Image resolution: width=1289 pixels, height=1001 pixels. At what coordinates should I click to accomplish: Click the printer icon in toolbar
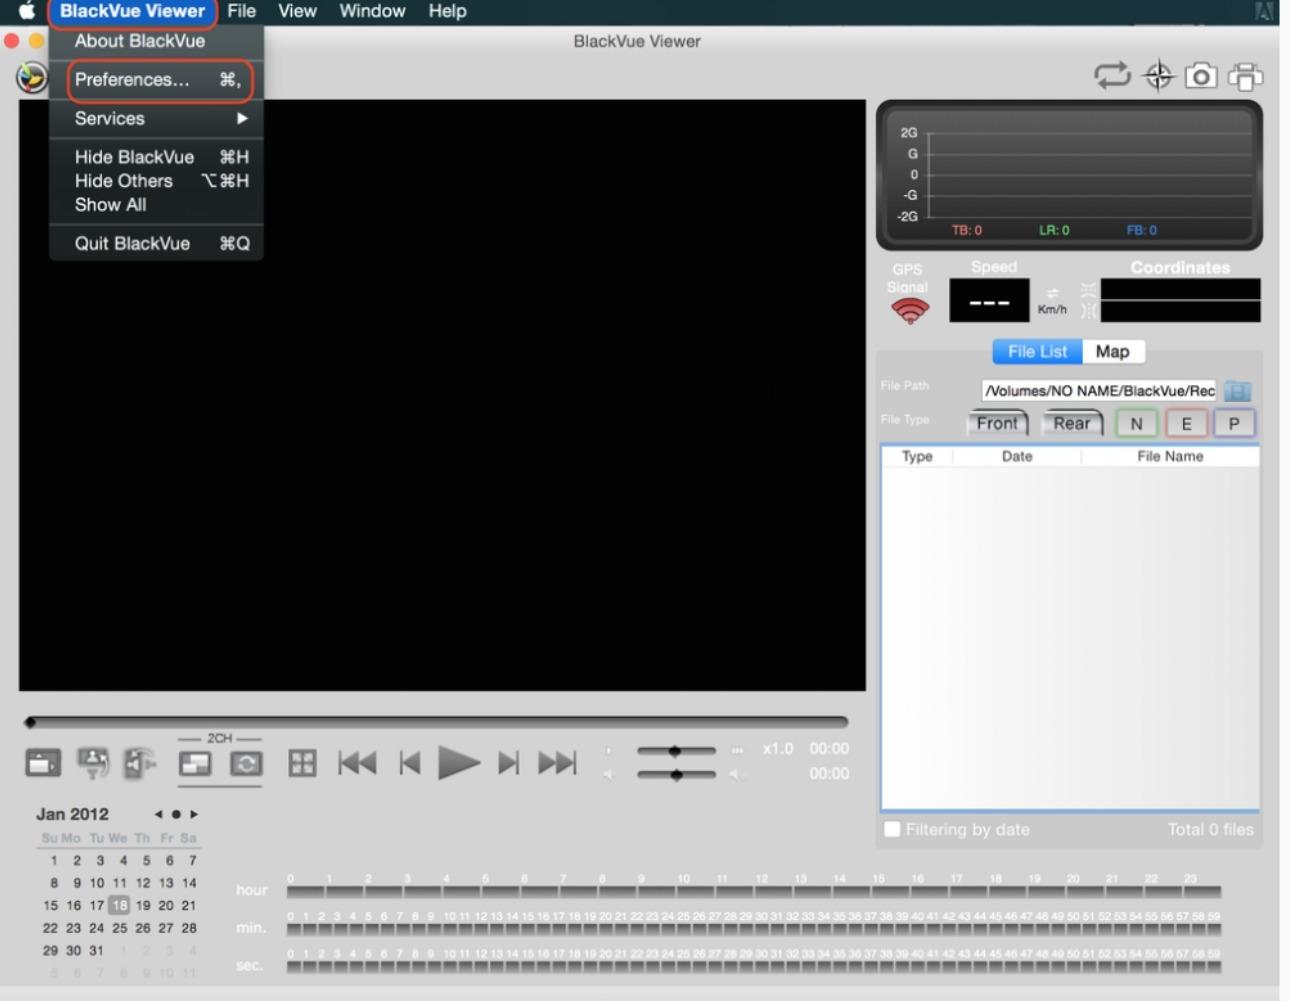[1245, 76]
